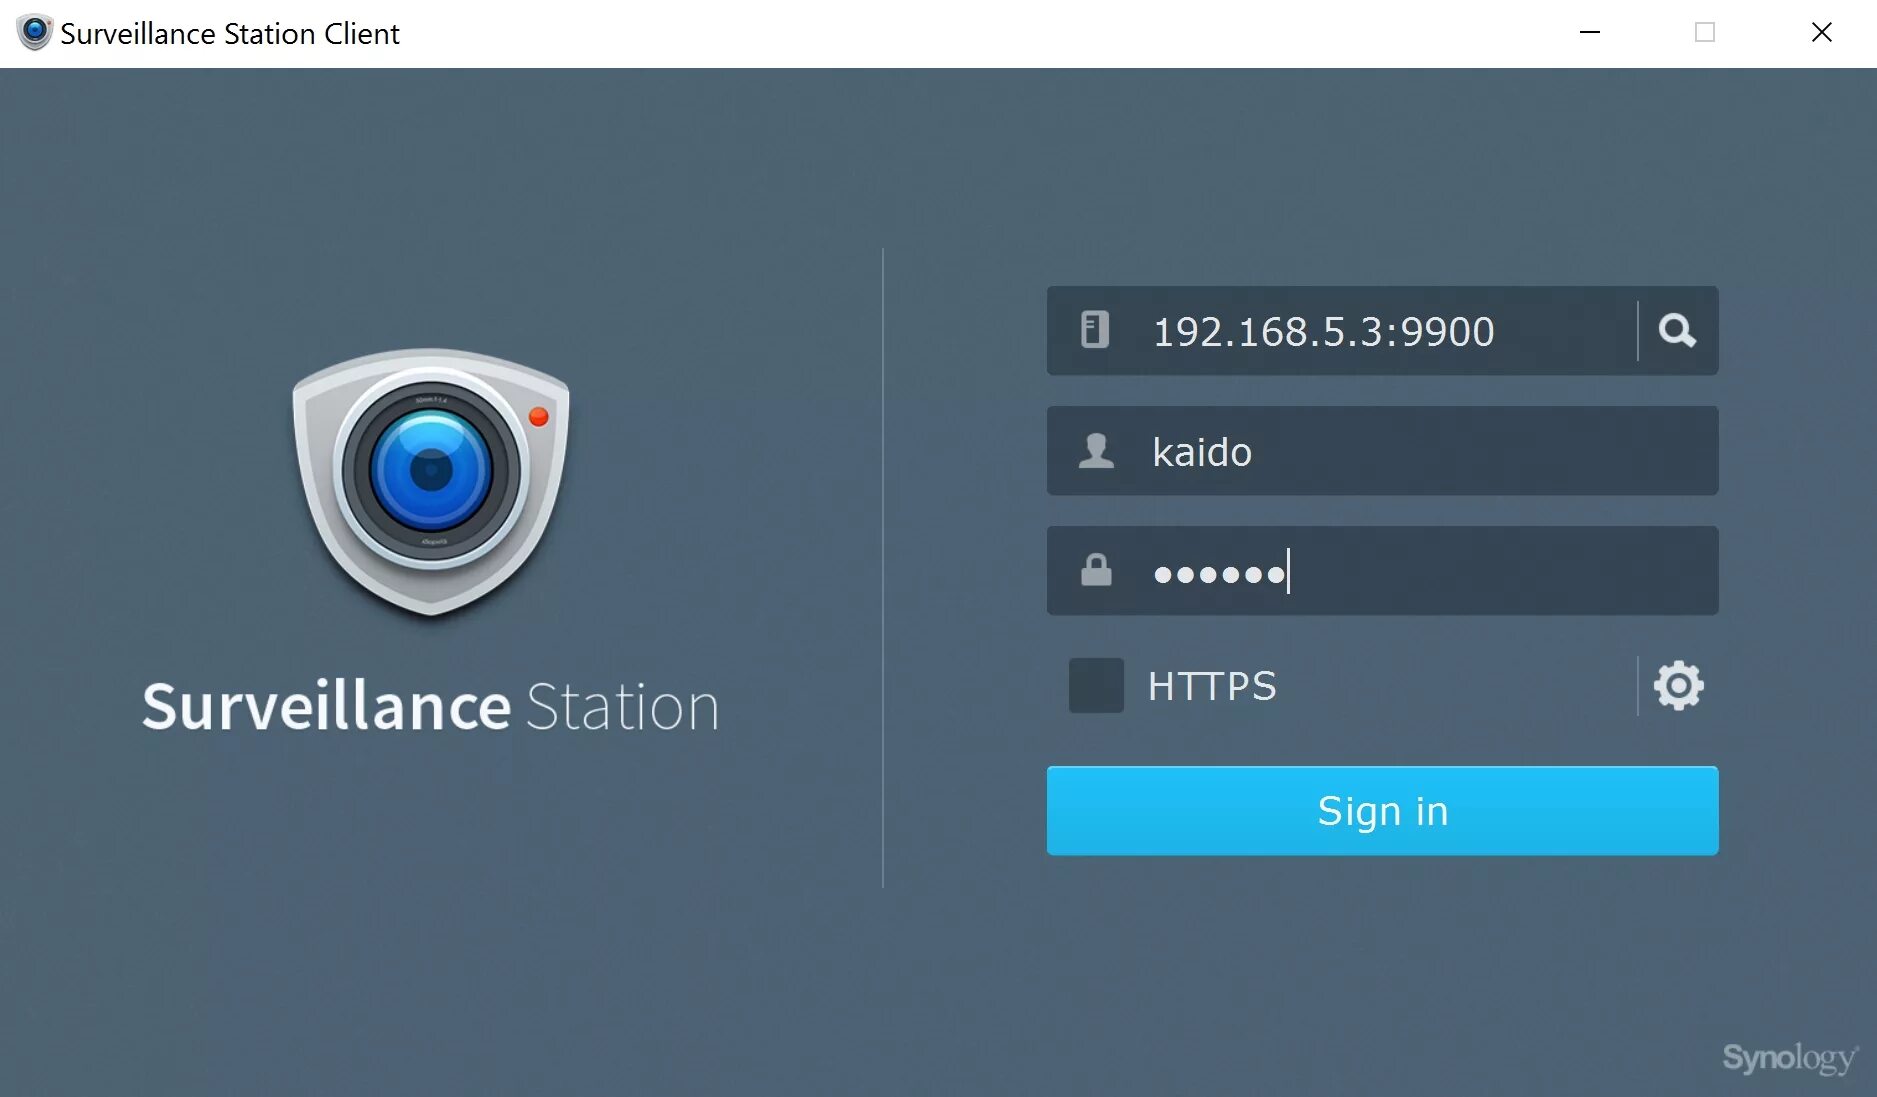Maximize the application window
Image resolution: width=1877 pixels, height=1097 pixels.
coord(1705,32)
